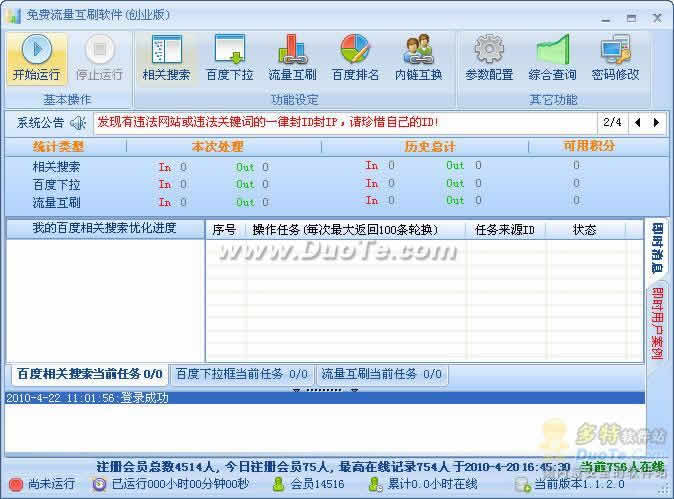Open the 相关搜索 function

pyautogui.click(x=166, y=58)
